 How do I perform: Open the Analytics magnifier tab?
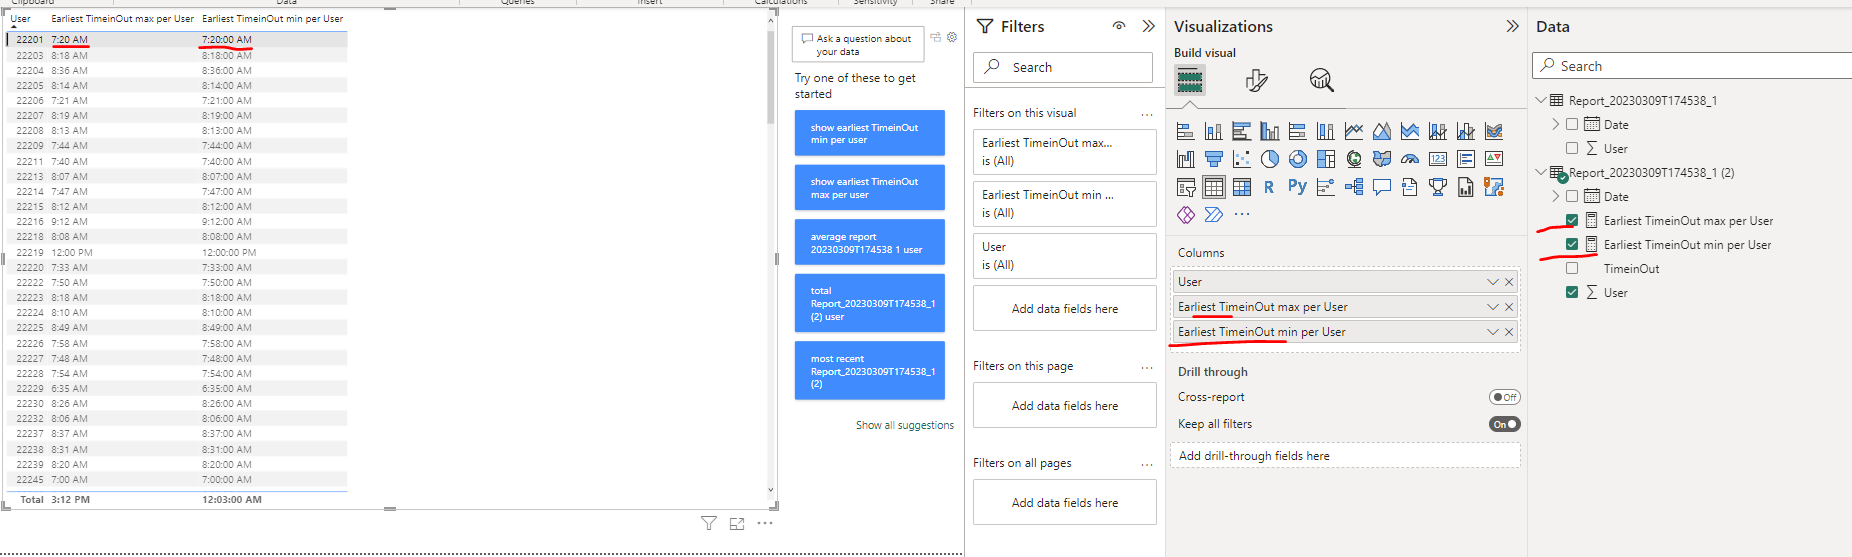(1322, 80)
